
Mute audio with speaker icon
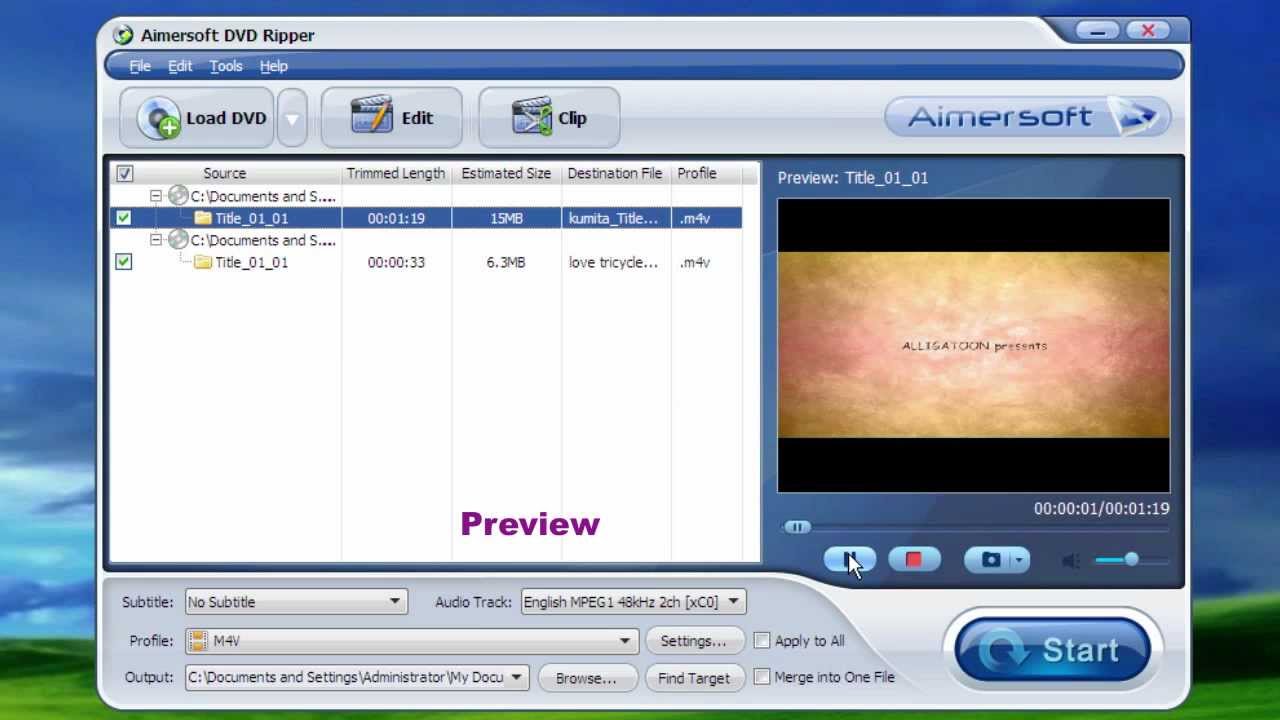point(1070,560)
